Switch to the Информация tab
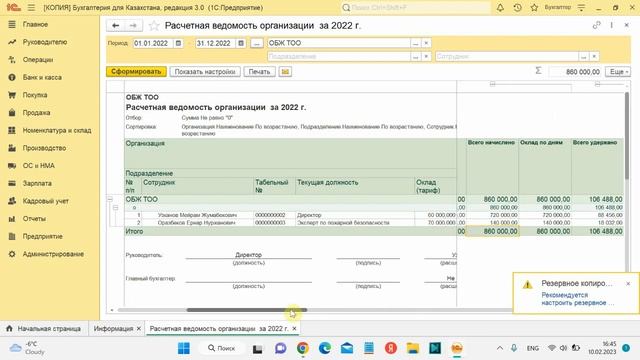Image resolution: width=640 pixels, height=360 pixels. pos(113,329)
